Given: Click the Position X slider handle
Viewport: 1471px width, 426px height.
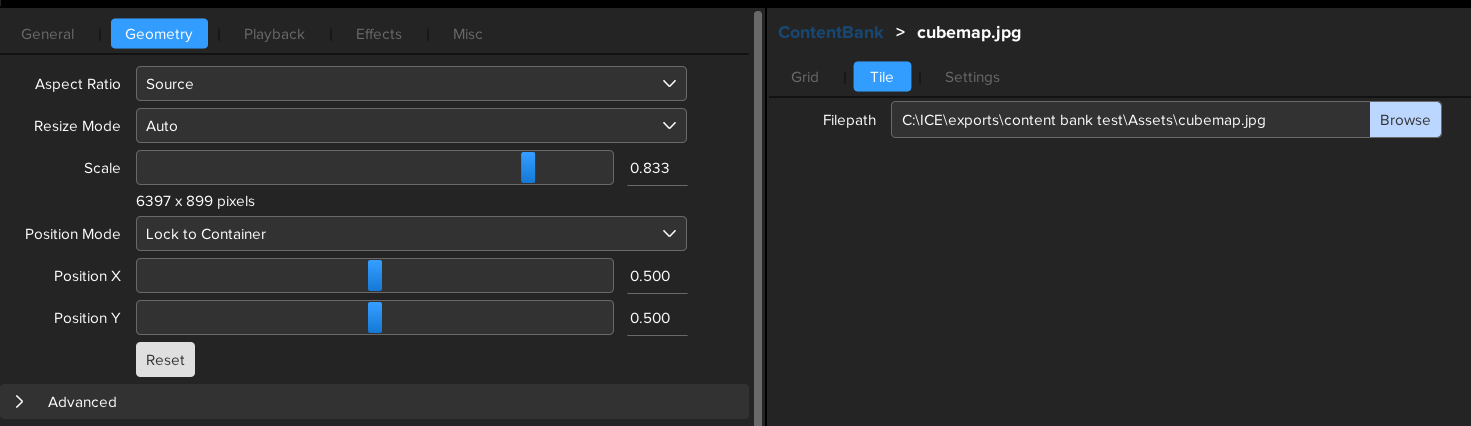Looking at the screenshot, I should pyautogui.click(x=375, y=276).
